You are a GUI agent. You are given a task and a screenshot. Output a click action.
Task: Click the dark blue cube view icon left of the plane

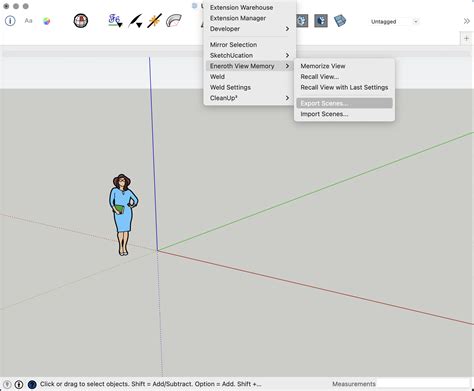tap(321, 21)
